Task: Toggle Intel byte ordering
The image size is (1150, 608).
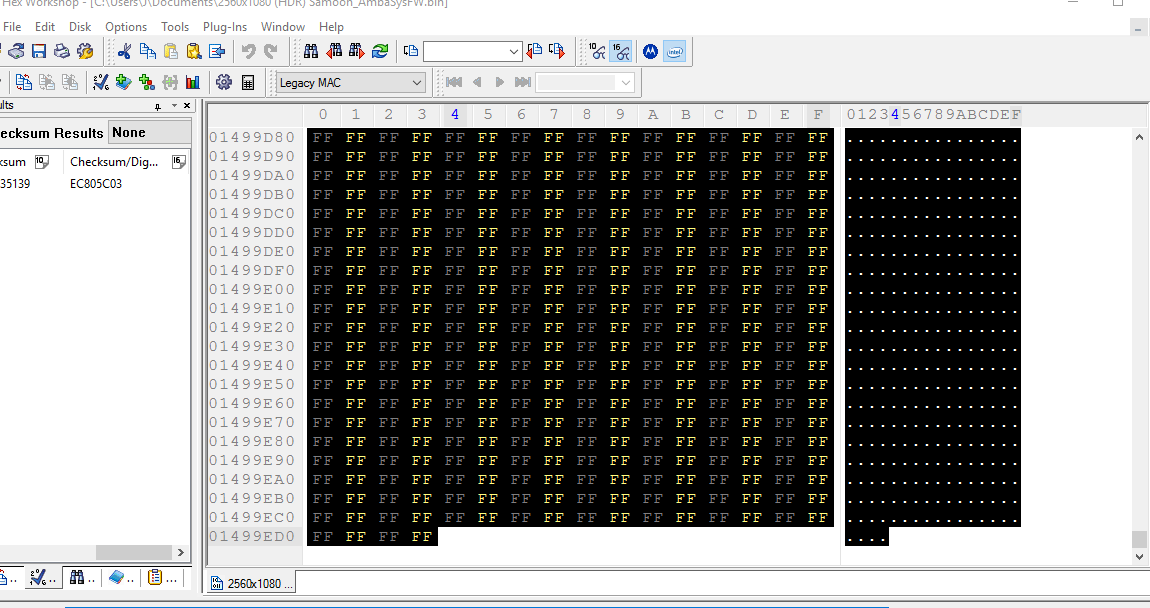Action: click(675, 51)
